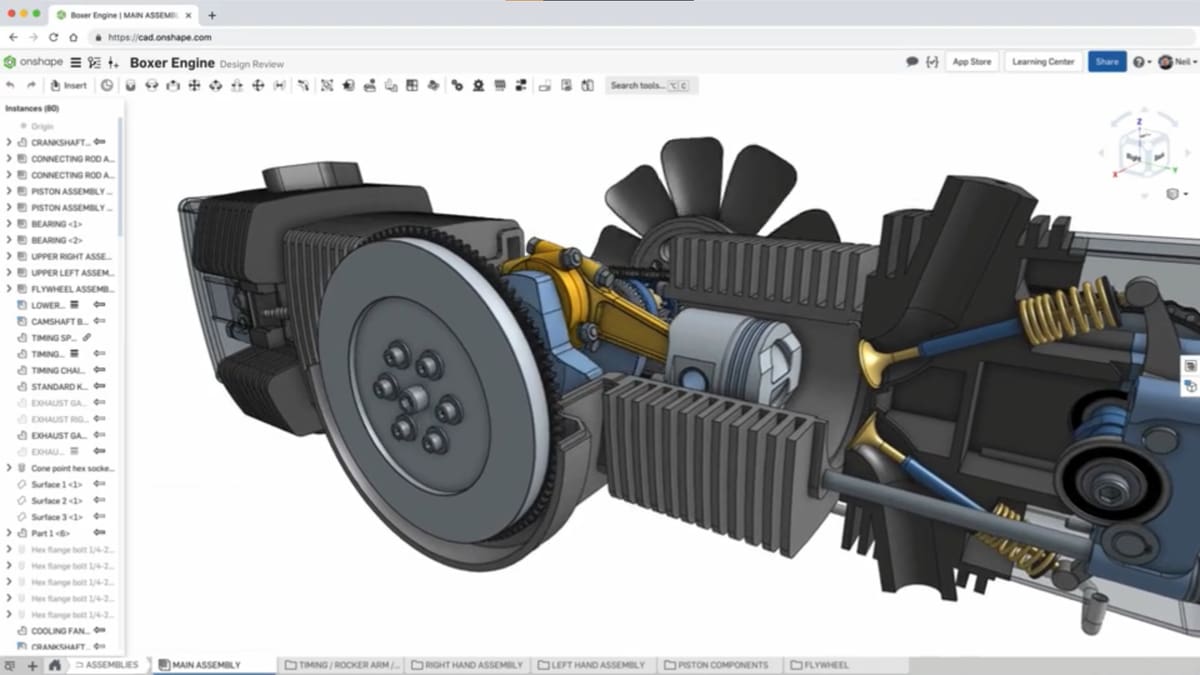Select the Cylindrical mate tool
Viewport: 1200px width, 675px height.
215,86
